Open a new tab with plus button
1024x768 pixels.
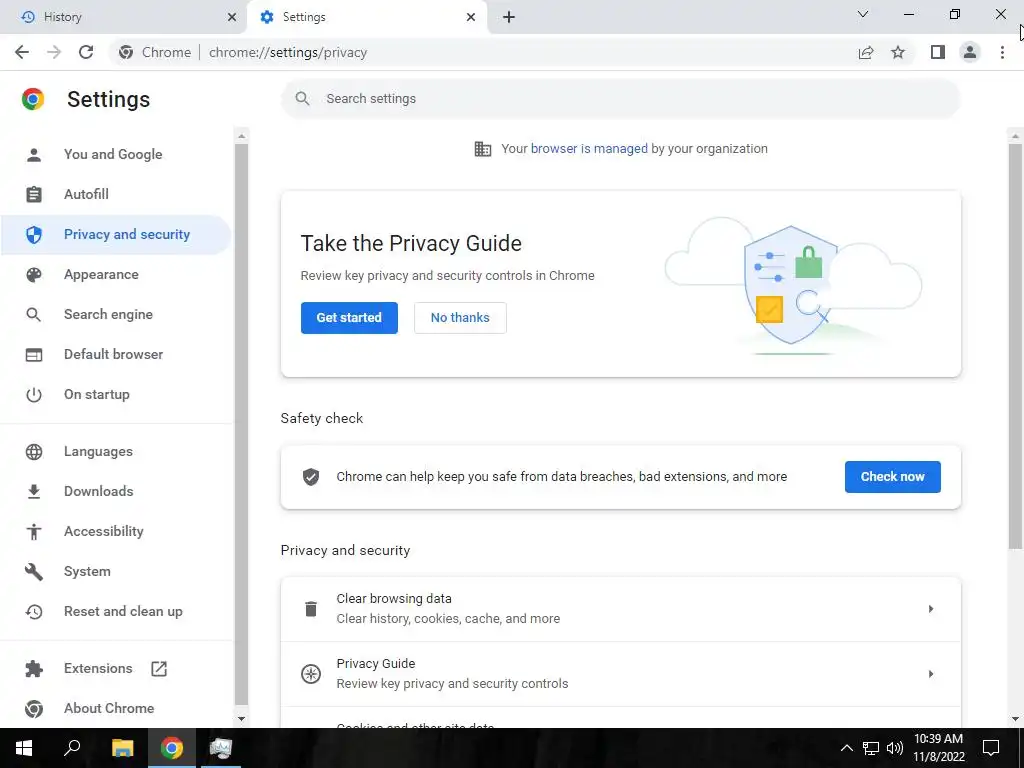coord(509,17)
